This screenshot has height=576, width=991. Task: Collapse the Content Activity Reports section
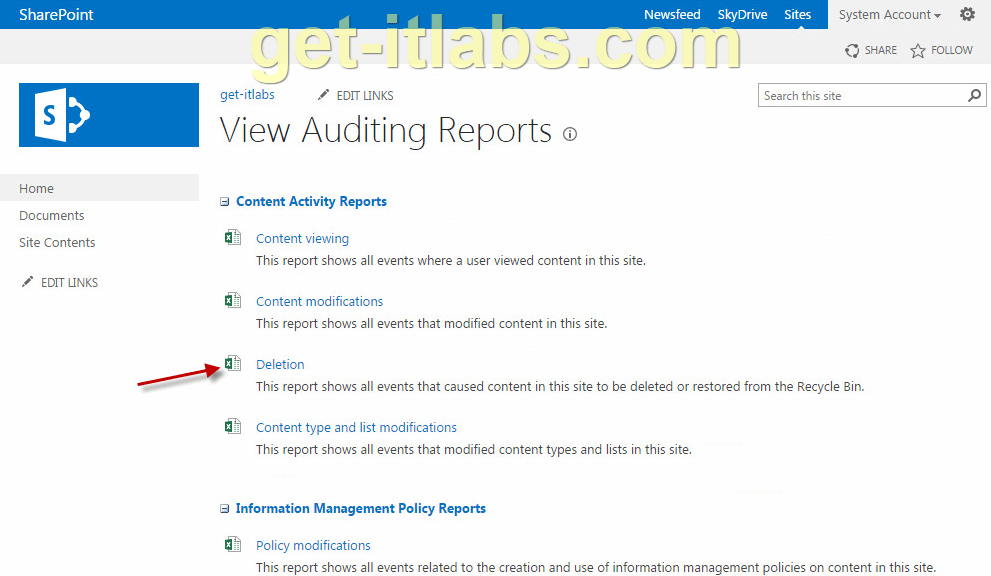[x=224, y=202]
